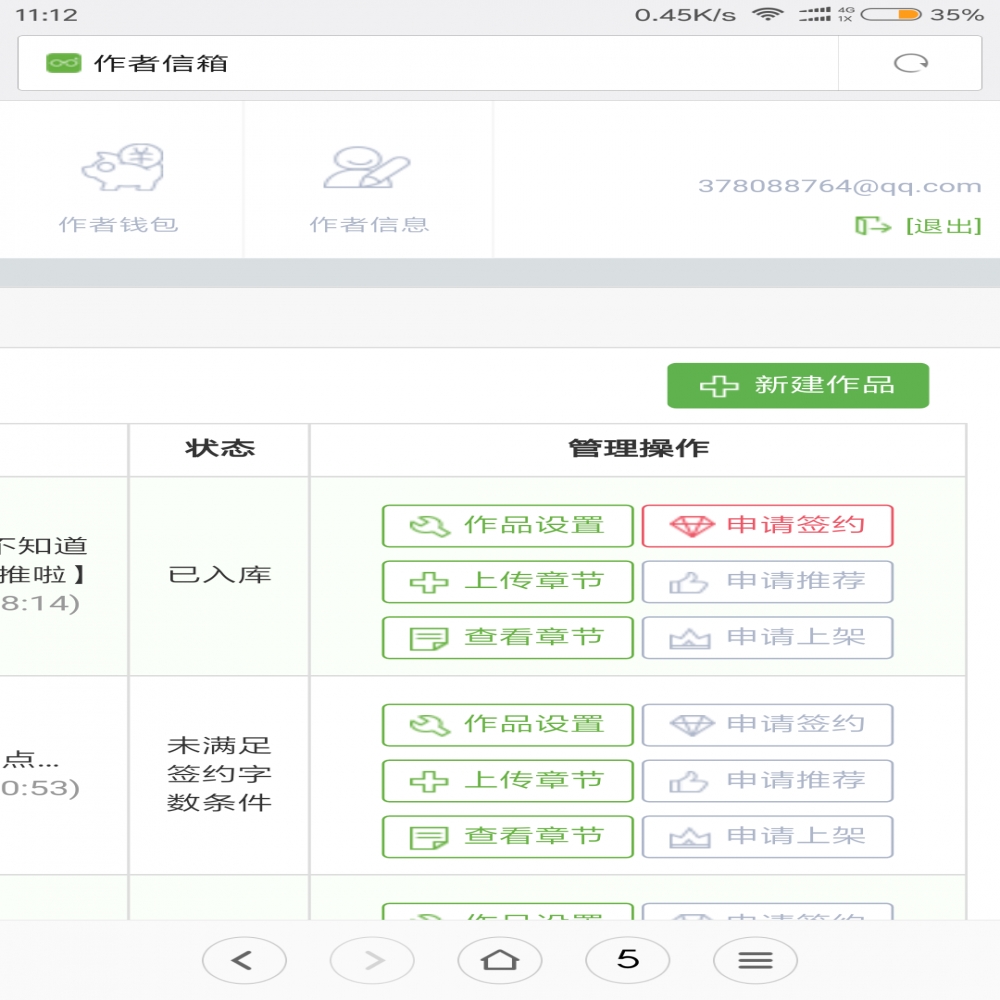The width and height of the screenshot is (1000, 1000).
Task: Click the 新建作品 button
Action: pos(797,385)
